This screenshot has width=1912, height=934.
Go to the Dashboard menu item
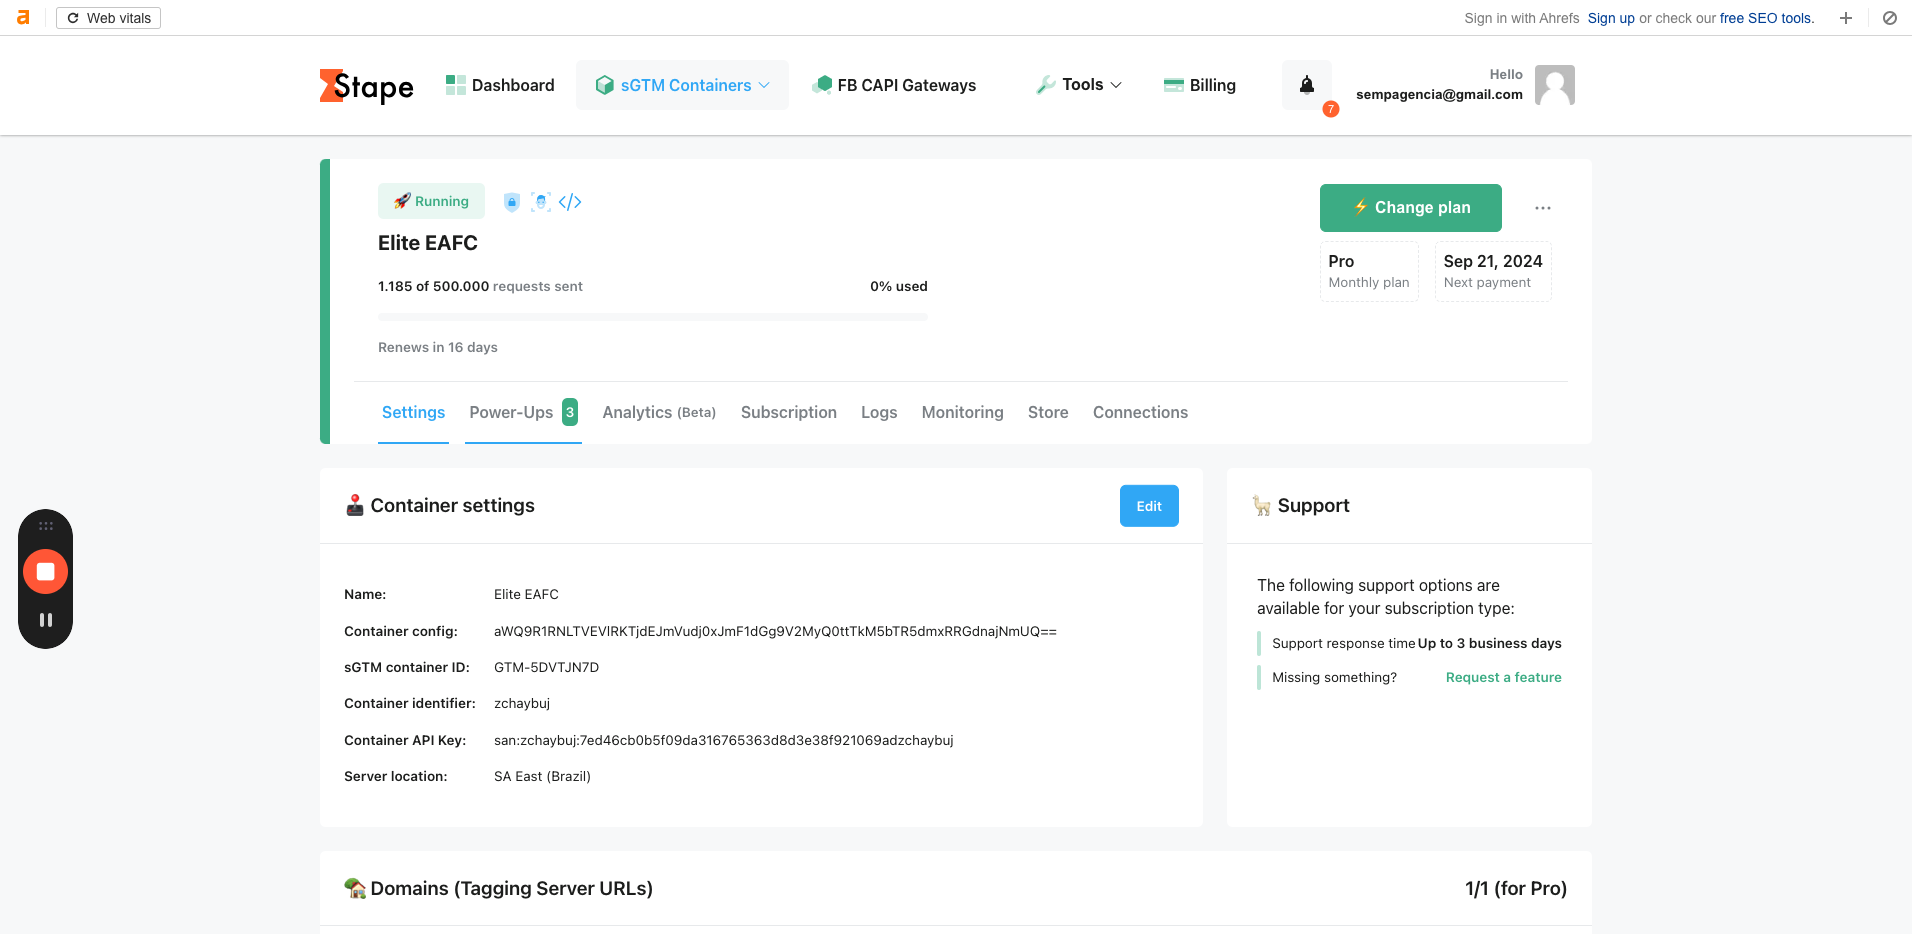point(500,85)
